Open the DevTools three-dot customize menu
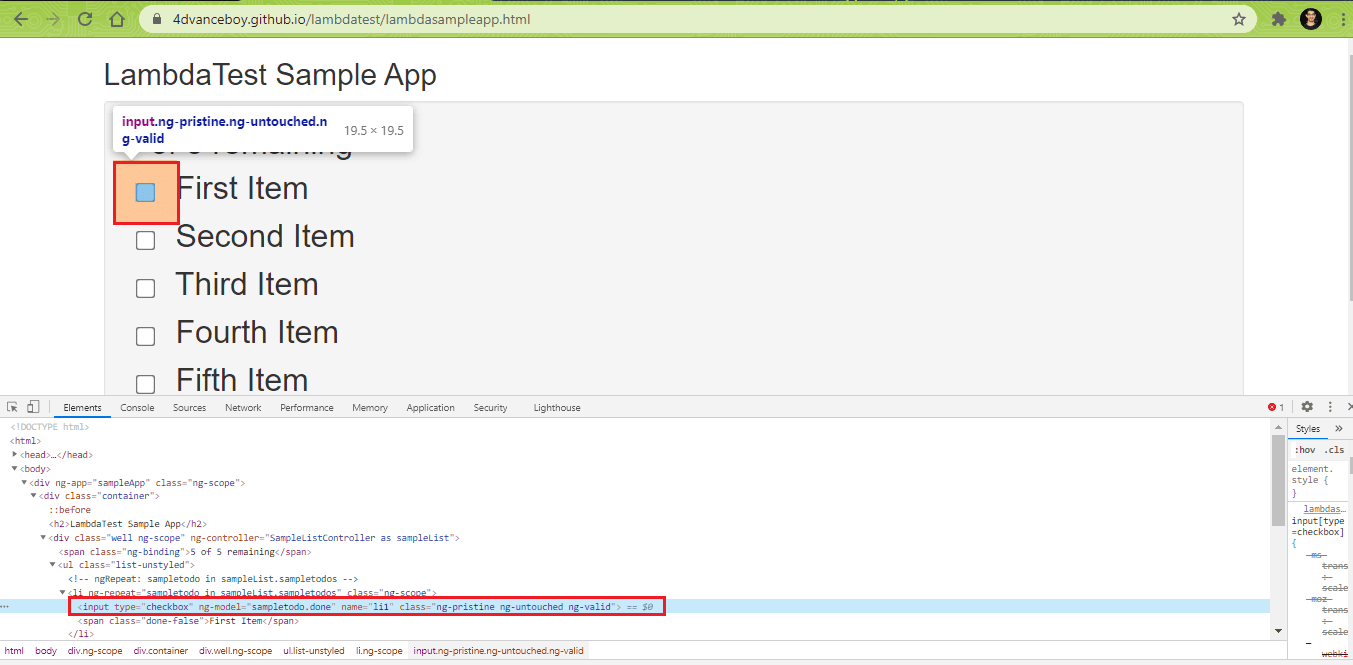 [1329, 407]
